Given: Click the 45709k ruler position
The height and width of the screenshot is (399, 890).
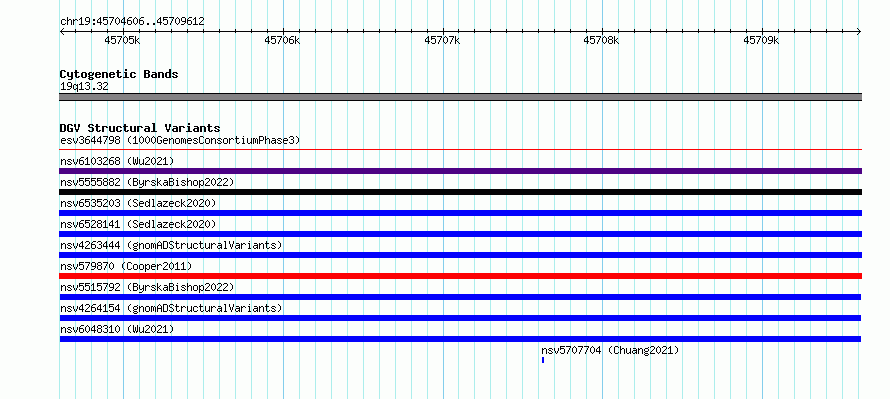Looking at the screenshot, I should click(x=762, y=40).
